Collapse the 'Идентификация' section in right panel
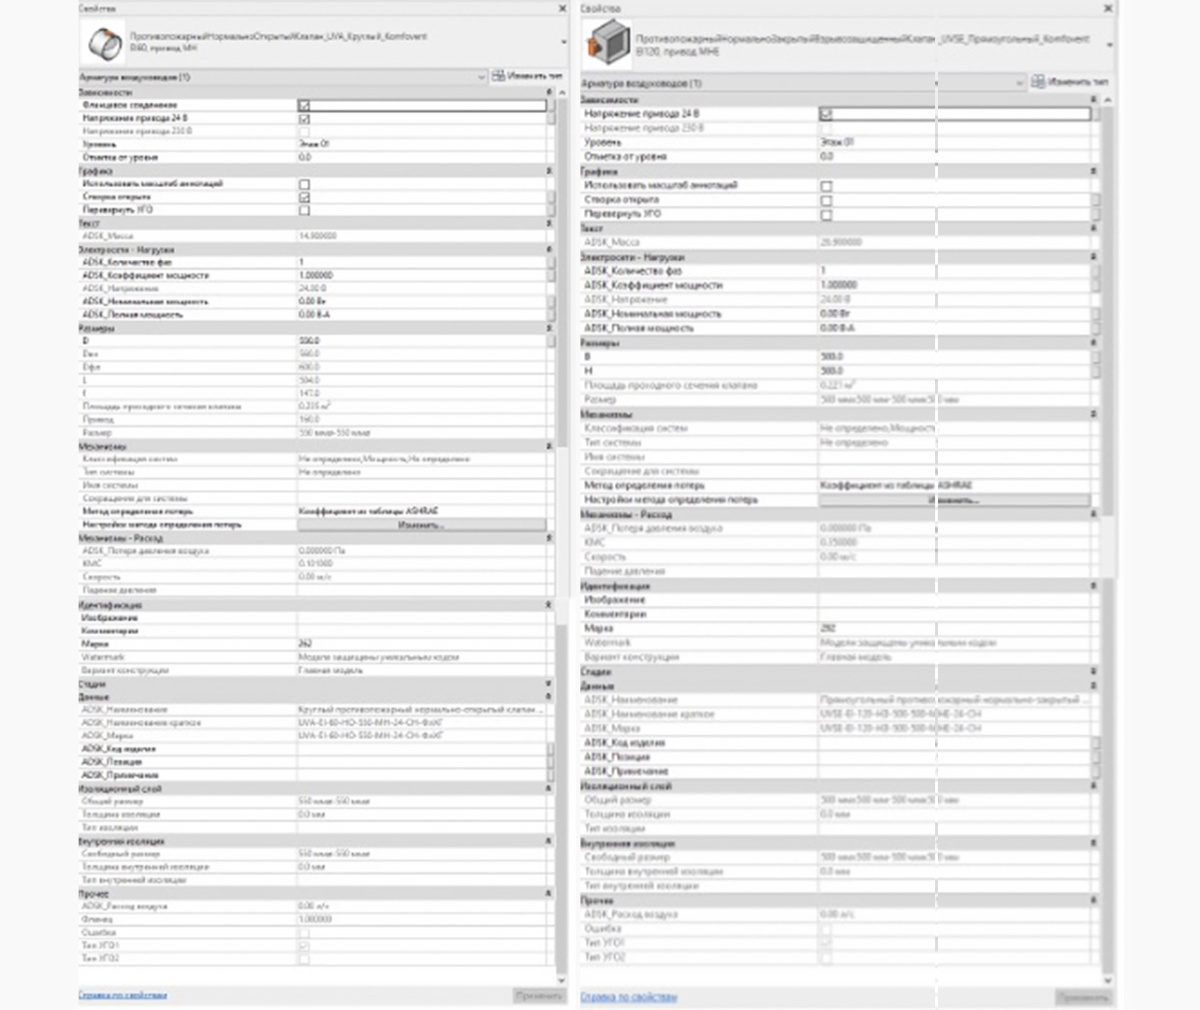The image size is (1200, 1010). click(x=1093, y=586)
